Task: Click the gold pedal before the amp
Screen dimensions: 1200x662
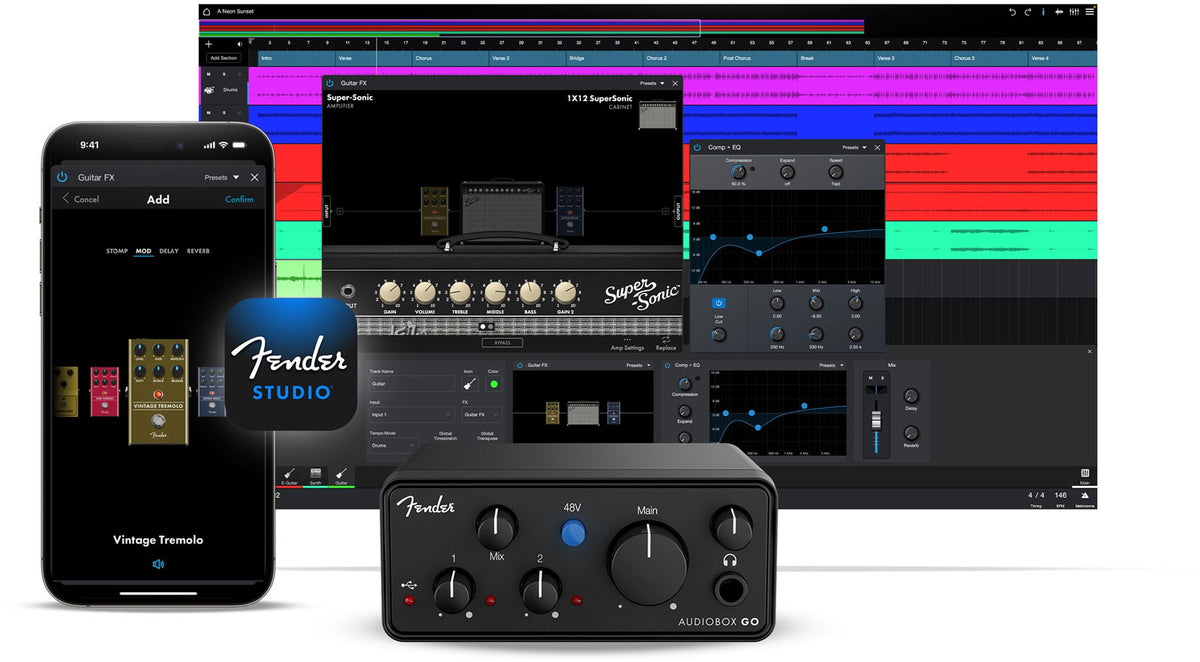Action: [x=434, y=209]
